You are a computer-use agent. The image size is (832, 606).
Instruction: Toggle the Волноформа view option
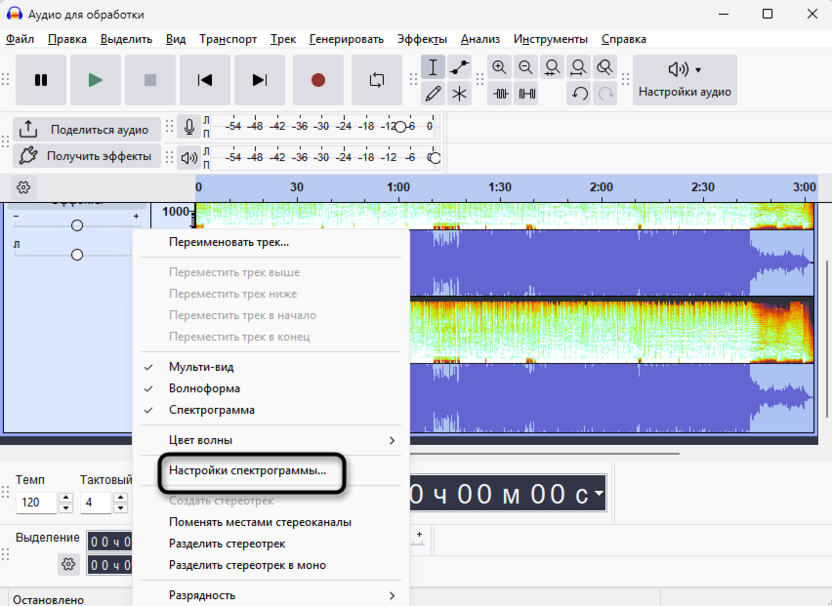click(204, 388)
